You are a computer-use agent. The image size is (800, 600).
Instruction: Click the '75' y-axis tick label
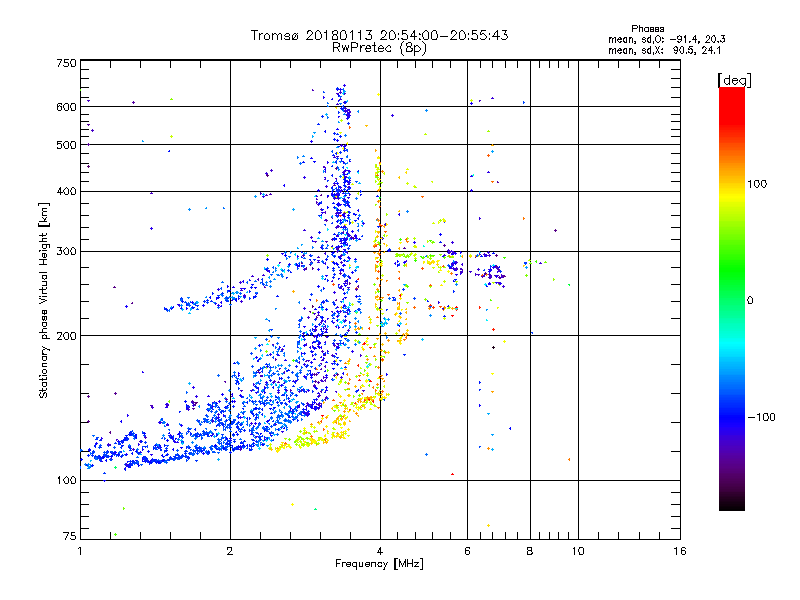(70, 536)
